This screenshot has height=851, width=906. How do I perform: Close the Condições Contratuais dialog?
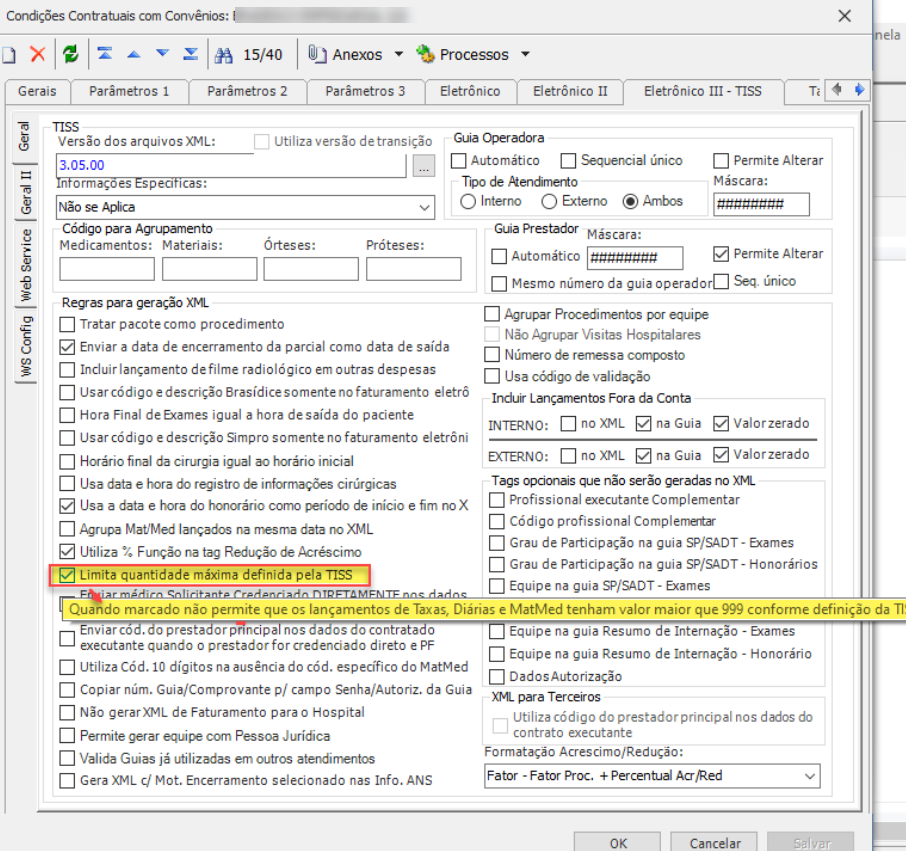click(x=844, y=16)
